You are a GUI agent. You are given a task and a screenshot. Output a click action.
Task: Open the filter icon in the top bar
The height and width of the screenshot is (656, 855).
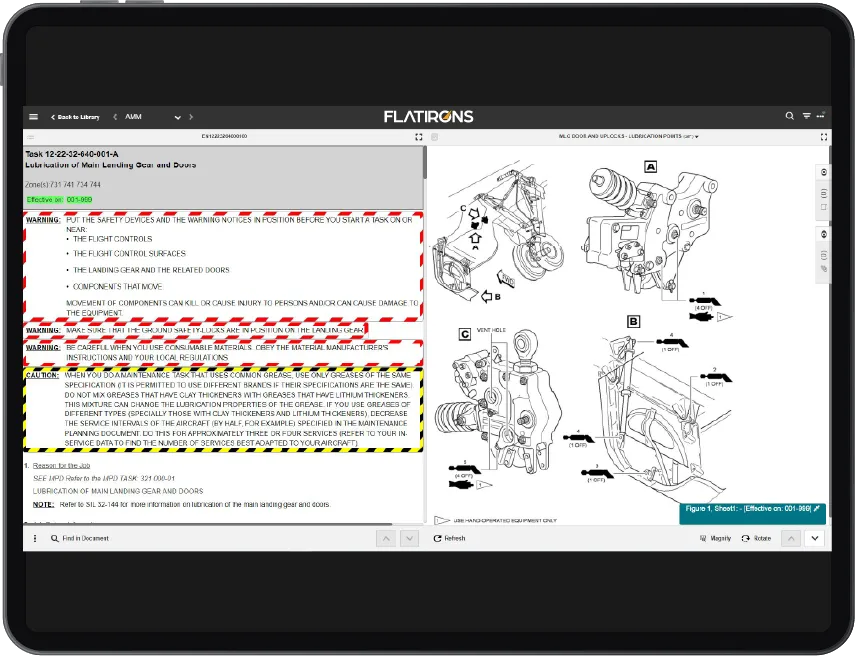[x=806, y=116]
